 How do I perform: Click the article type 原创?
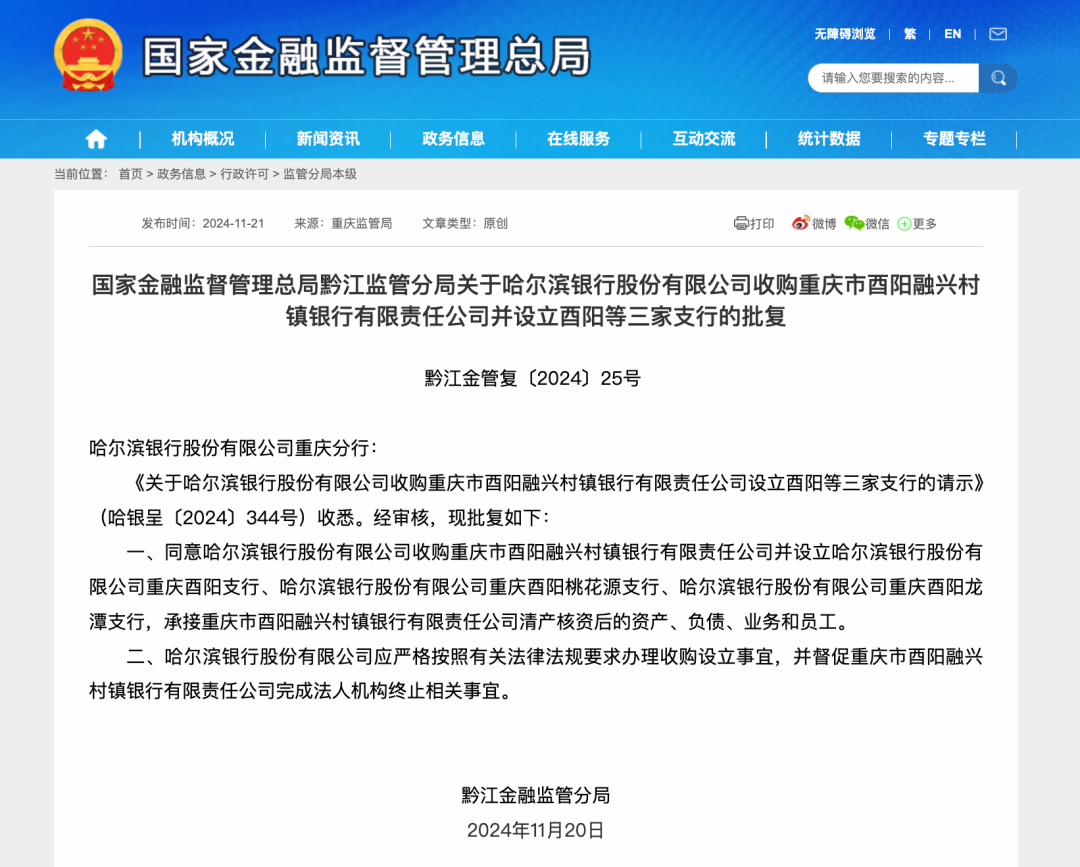[x=495, y=223]
